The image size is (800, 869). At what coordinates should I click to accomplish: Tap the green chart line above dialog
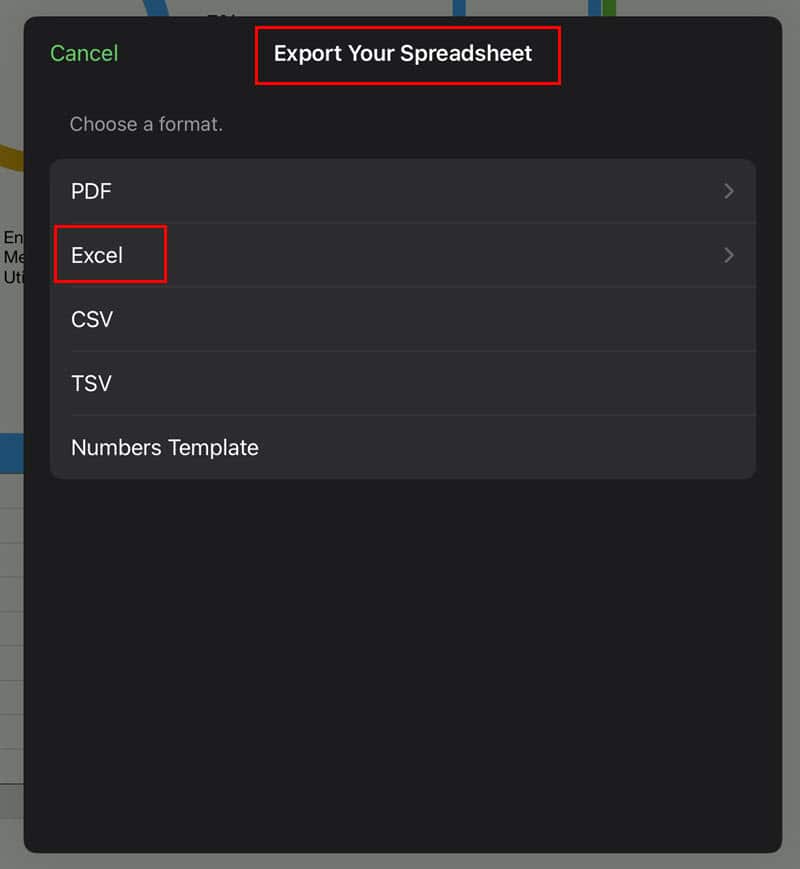tap(609, 7)
